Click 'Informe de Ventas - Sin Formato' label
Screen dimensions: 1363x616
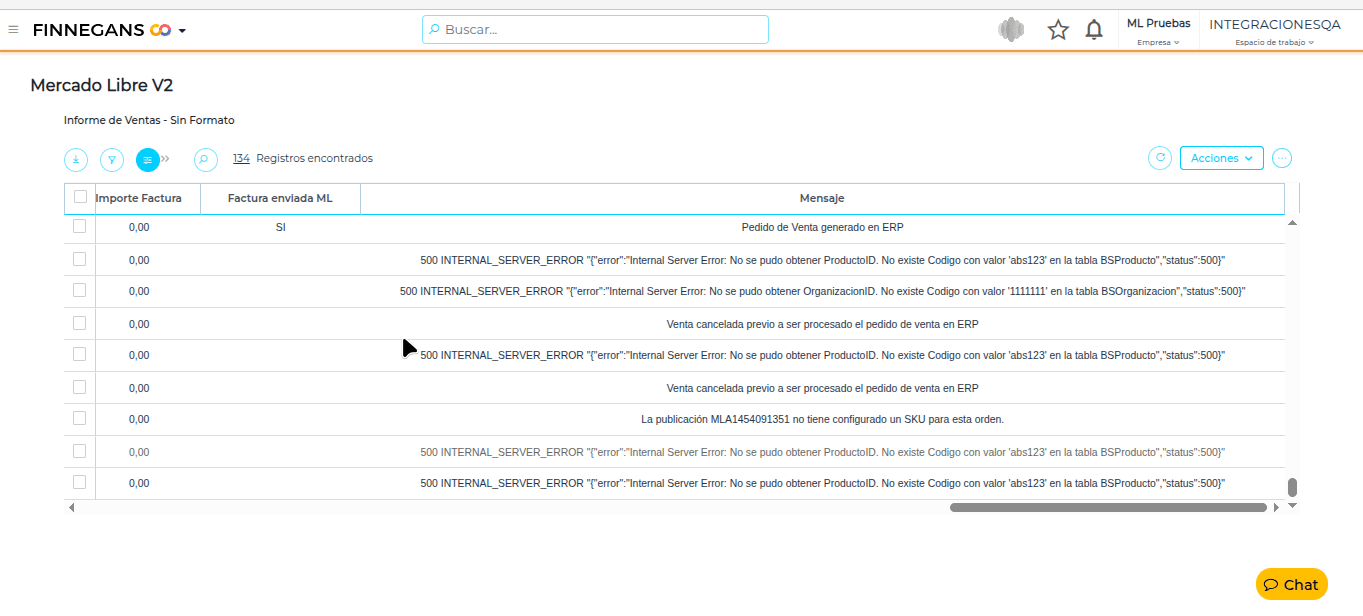pos(149,120)
